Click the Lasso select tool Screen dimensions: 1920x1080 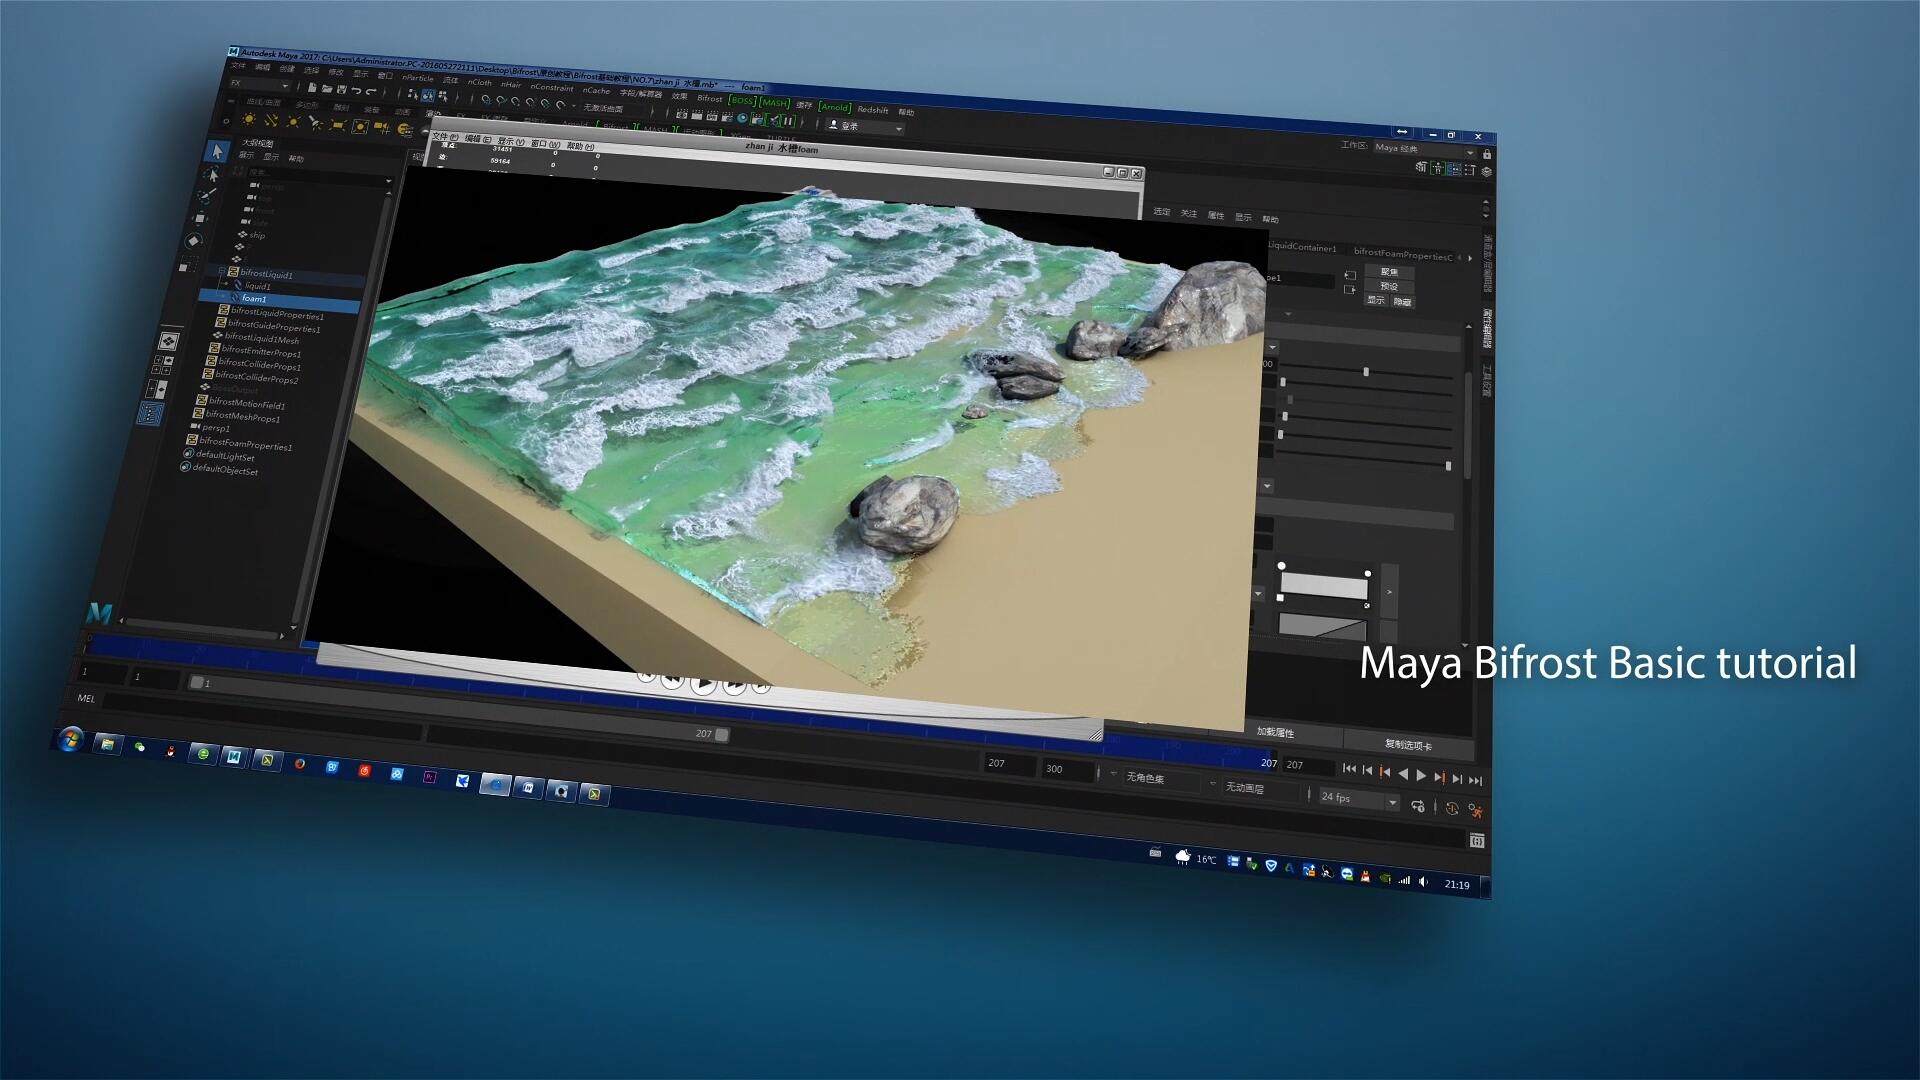click(x=211, y=174)
